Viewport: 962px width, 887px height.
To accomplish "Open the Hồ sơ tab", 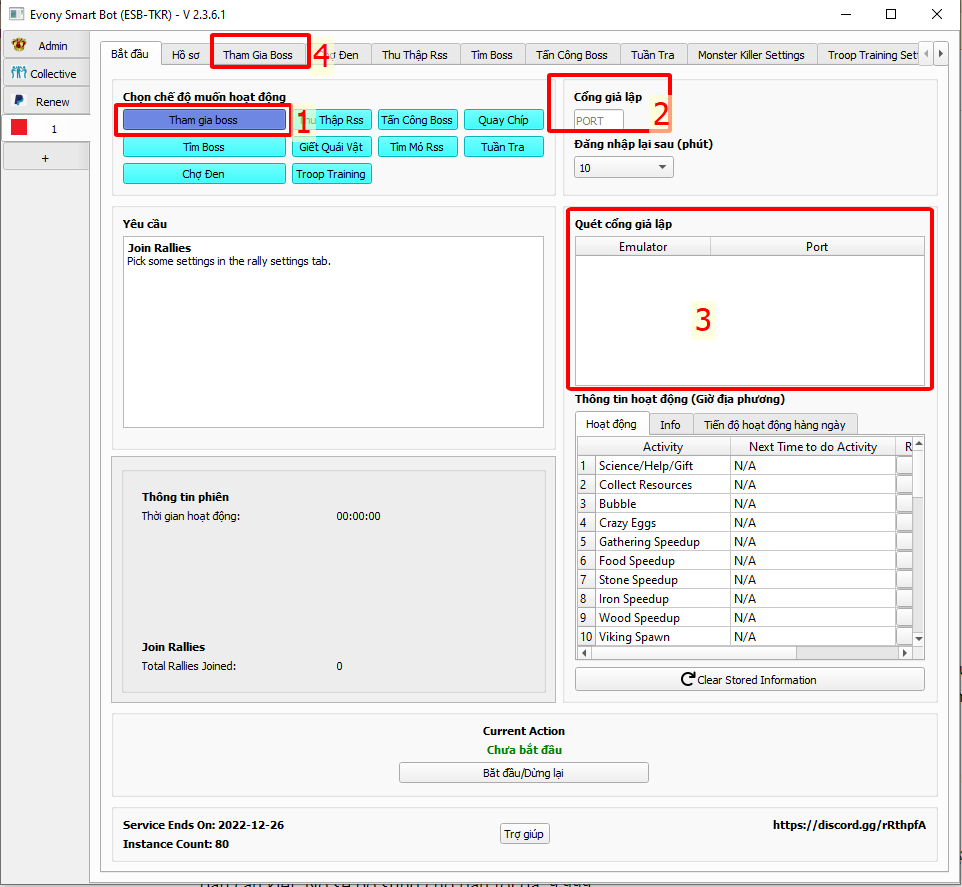I will coord(186,55).
